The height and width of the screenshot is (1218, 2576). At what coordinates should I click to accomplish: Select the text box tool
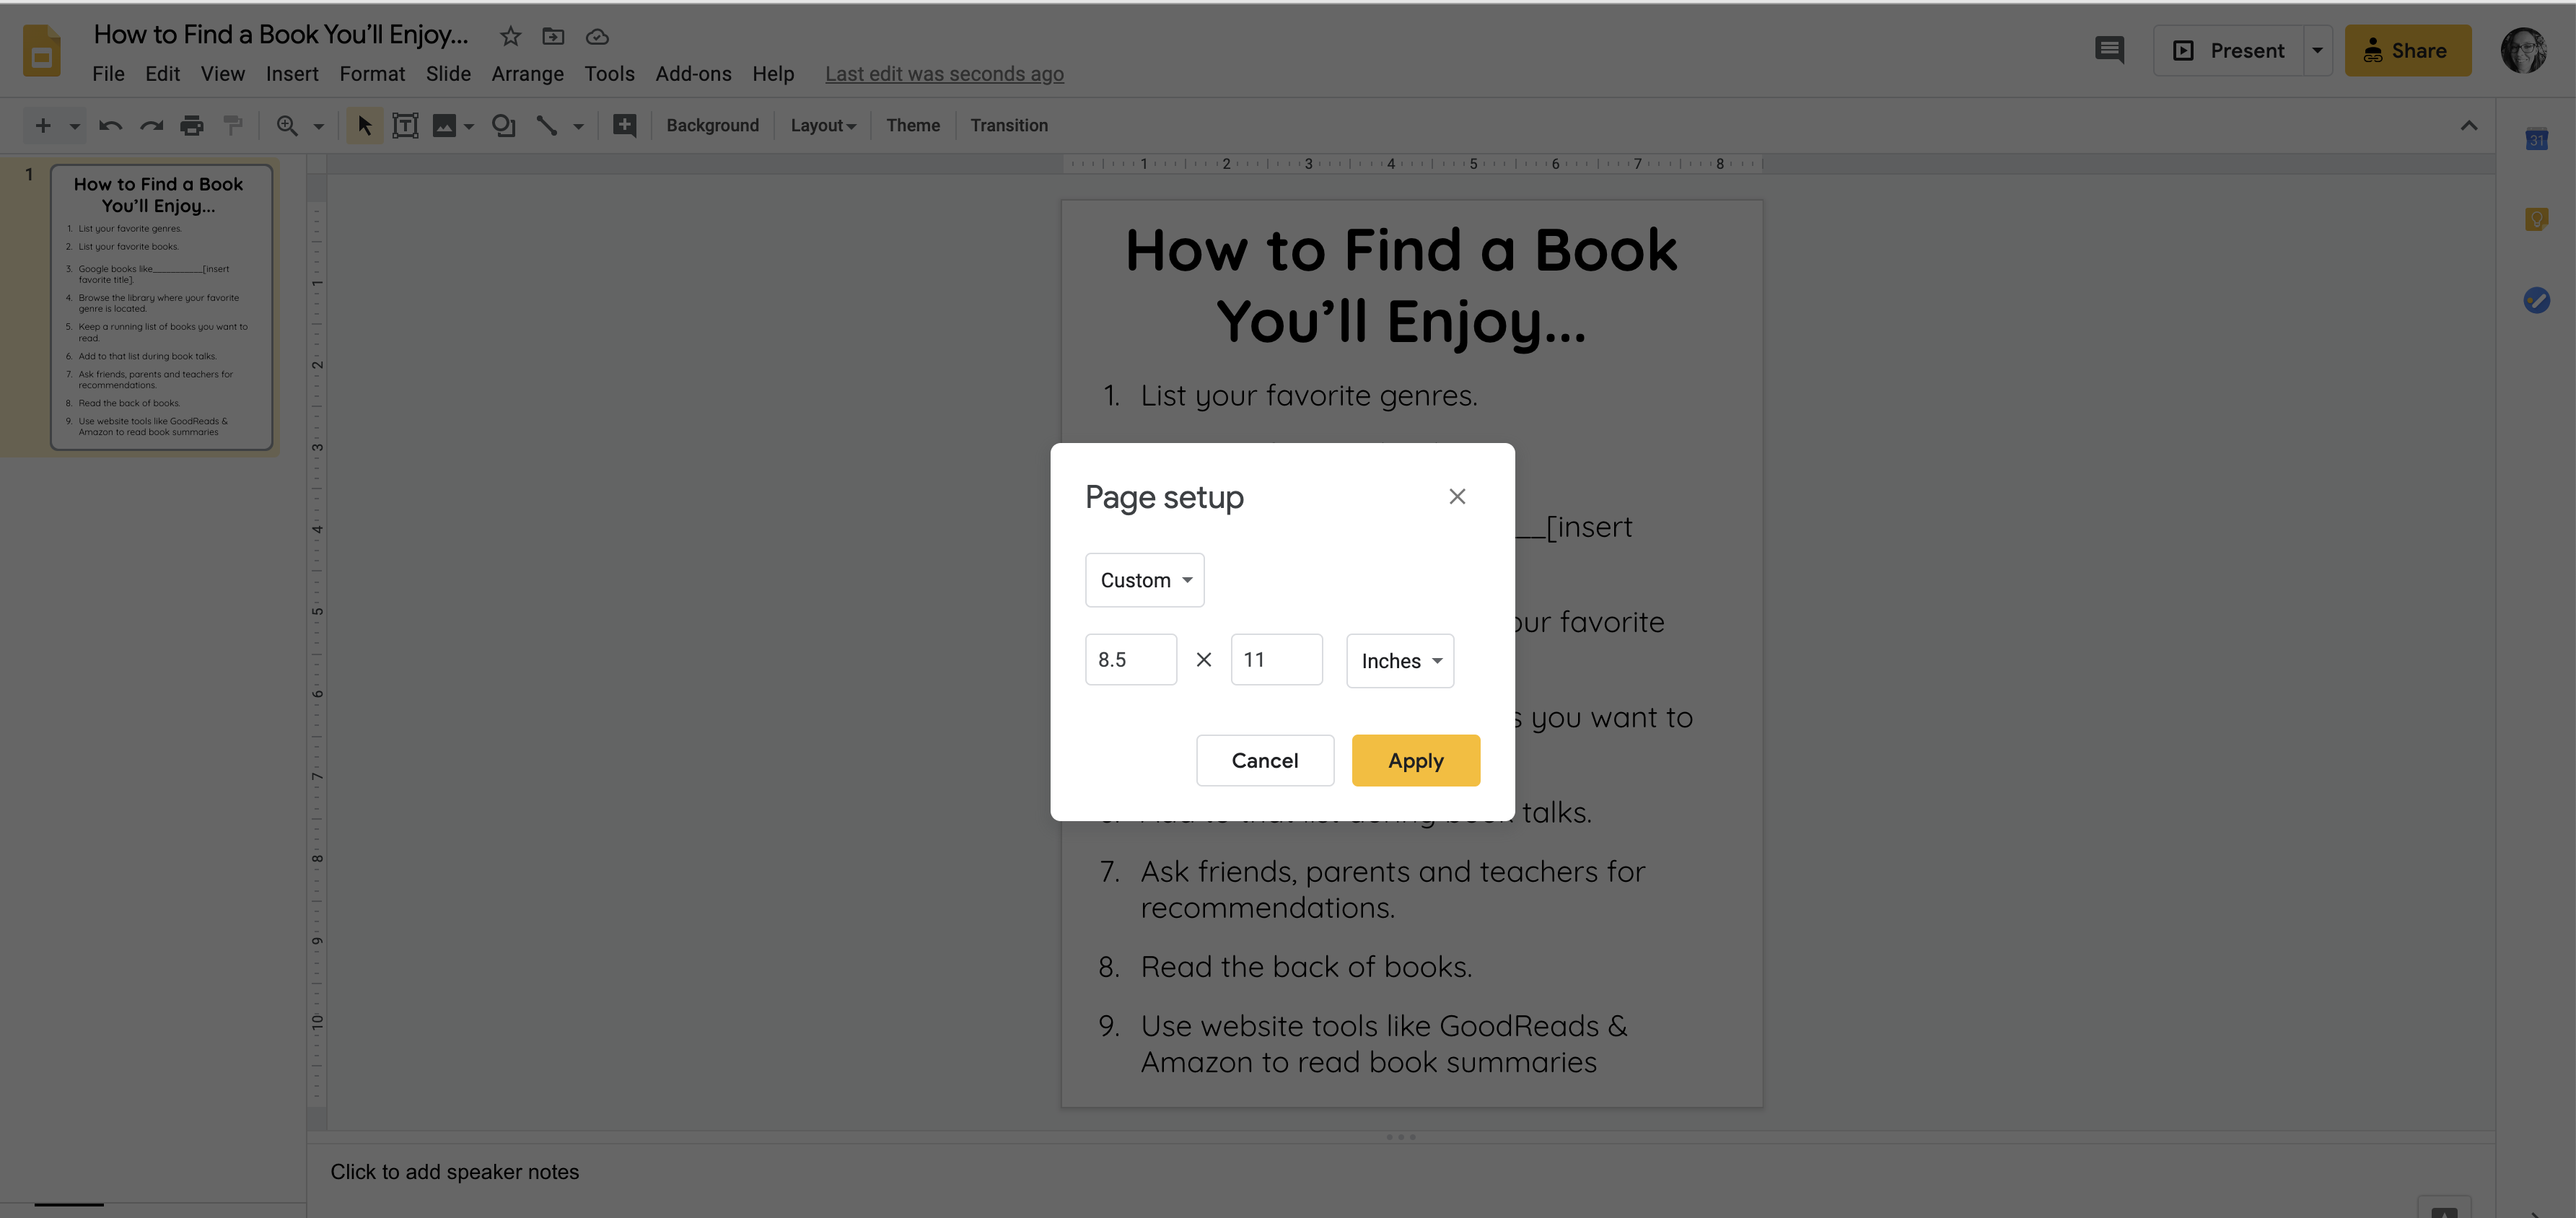pos(405,126)
